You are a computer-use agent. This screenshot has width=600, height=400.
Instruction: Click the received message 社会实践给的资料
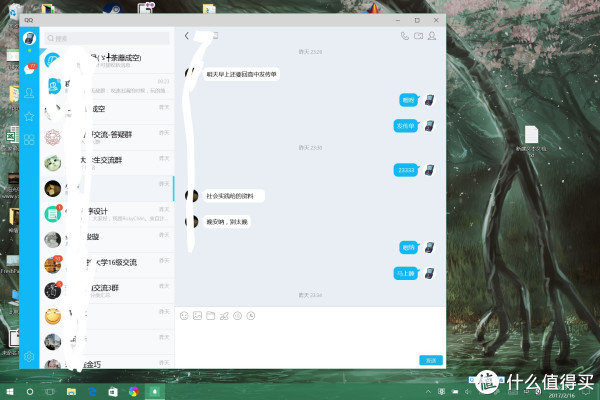233,196
